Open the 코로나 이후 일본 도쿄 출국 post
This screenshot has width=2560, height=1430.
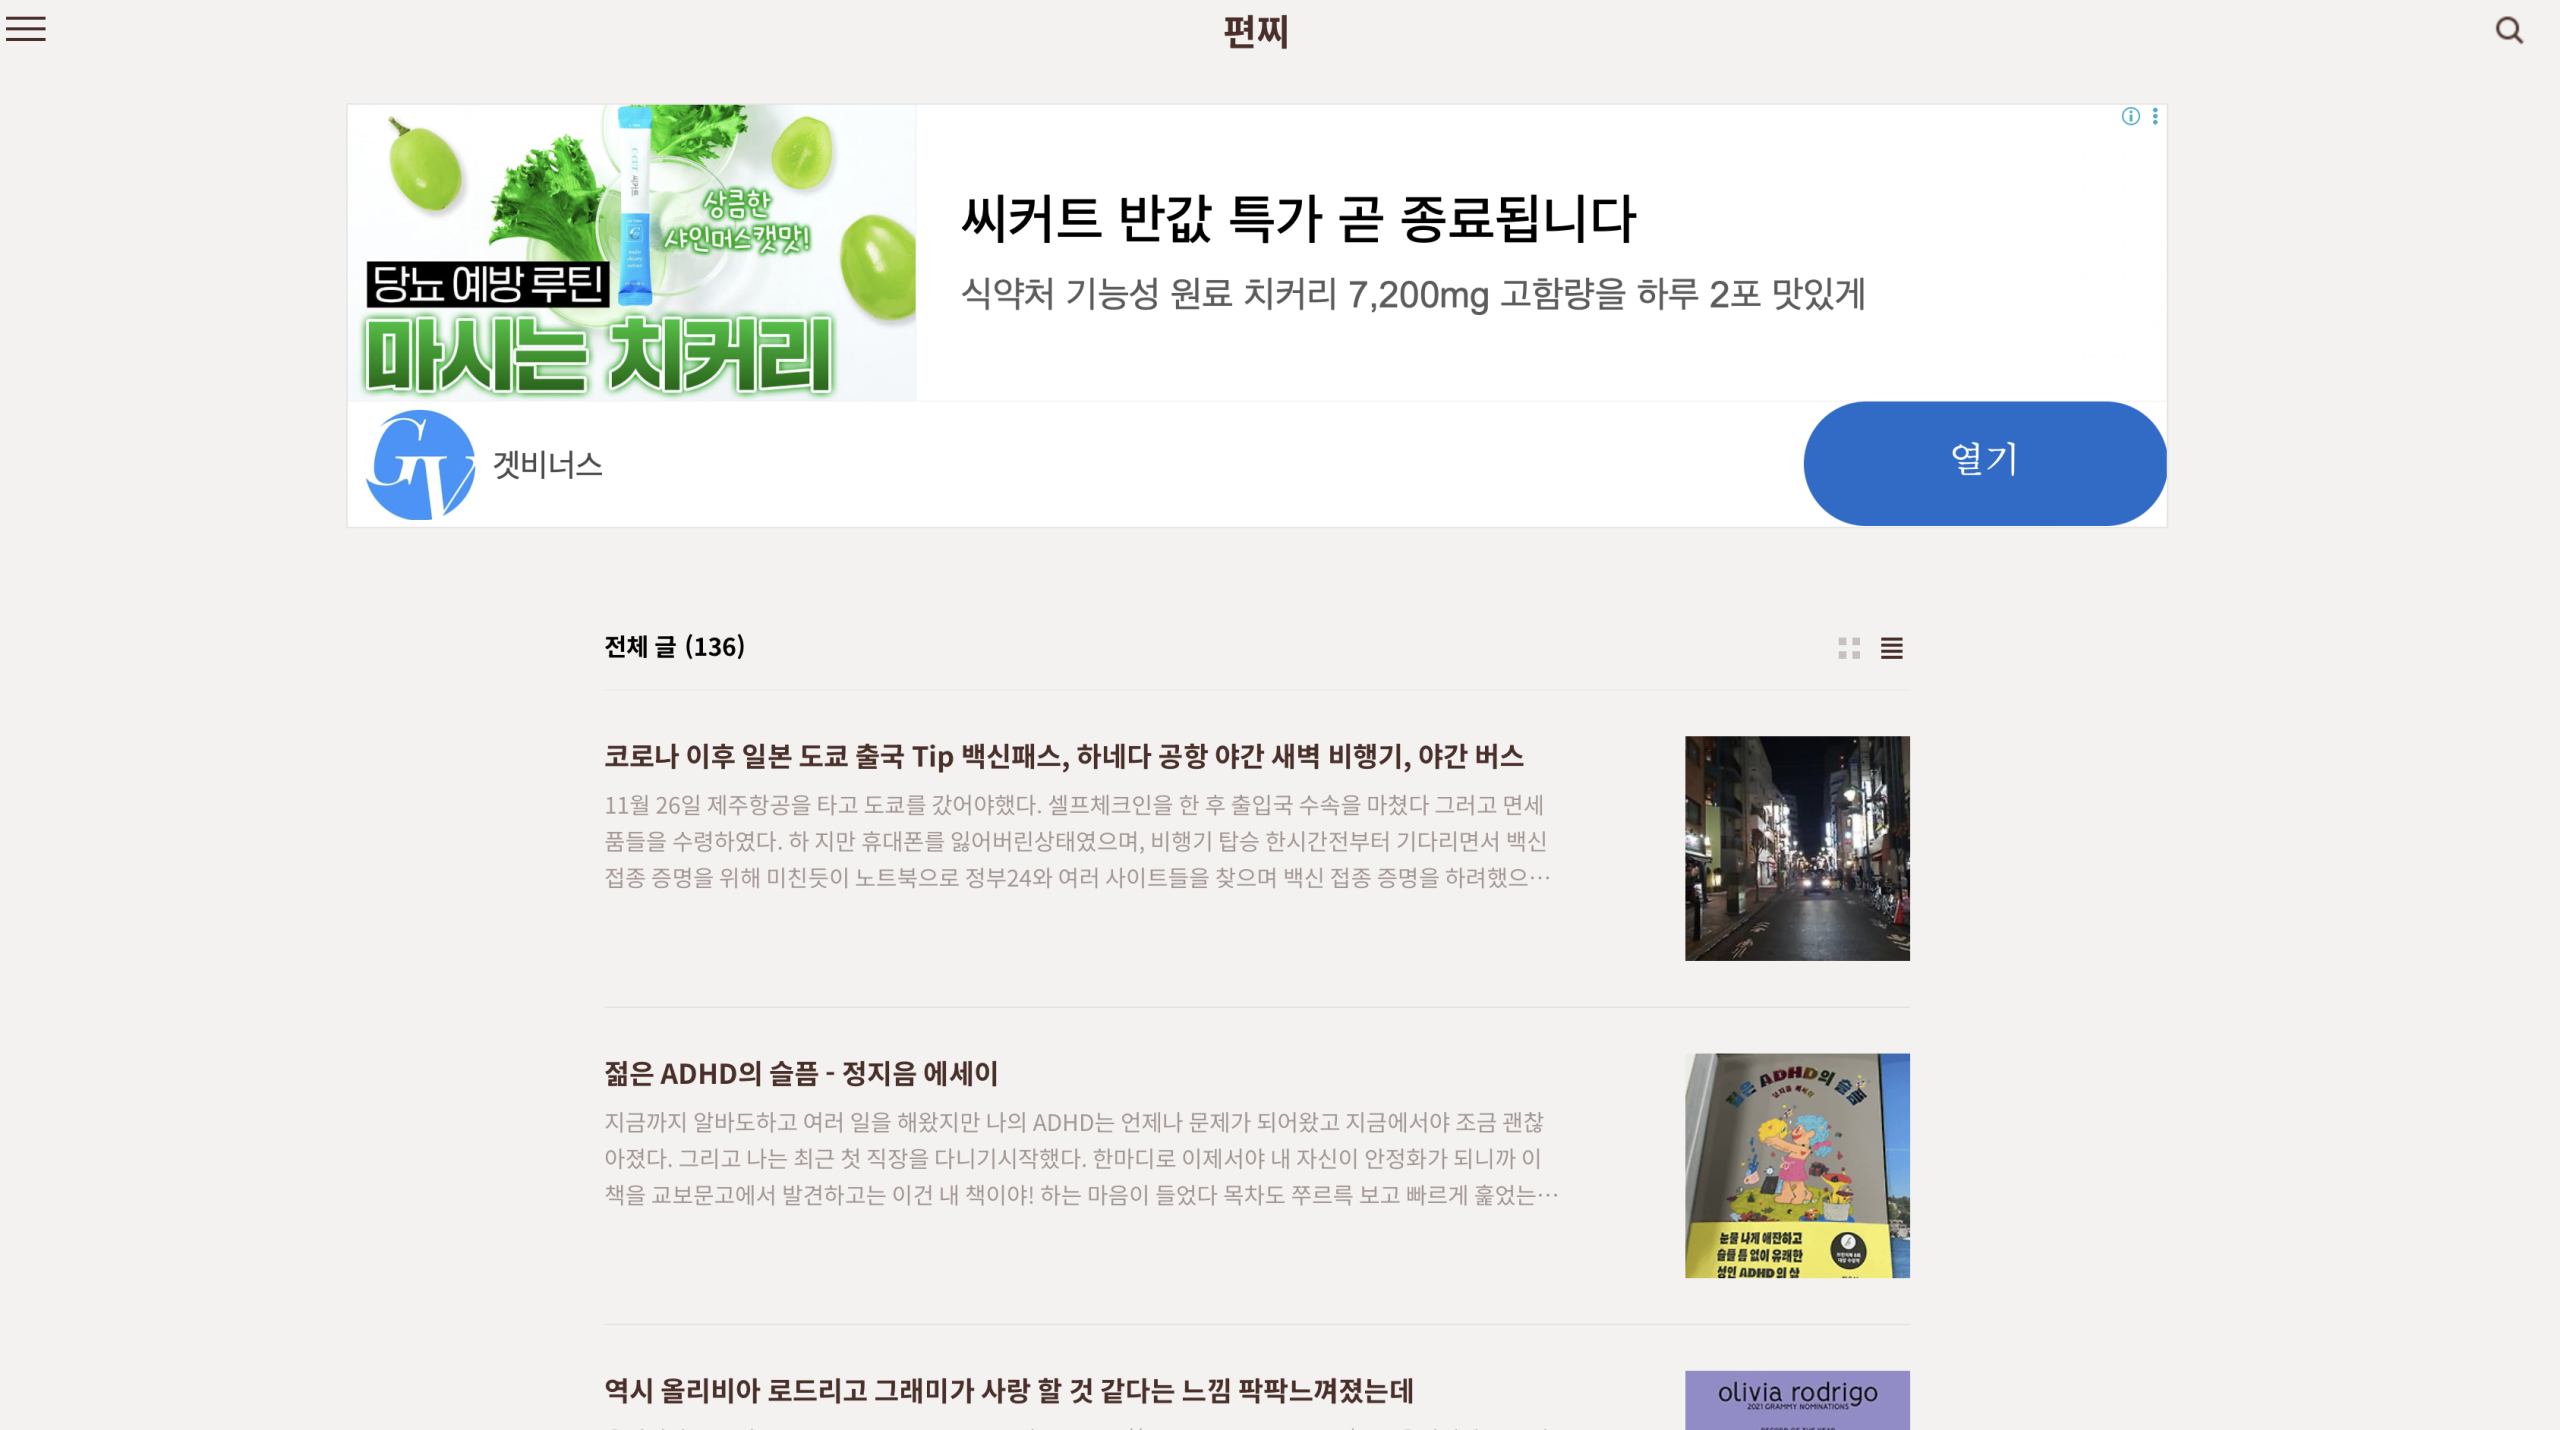click(x=1063, y=756)
